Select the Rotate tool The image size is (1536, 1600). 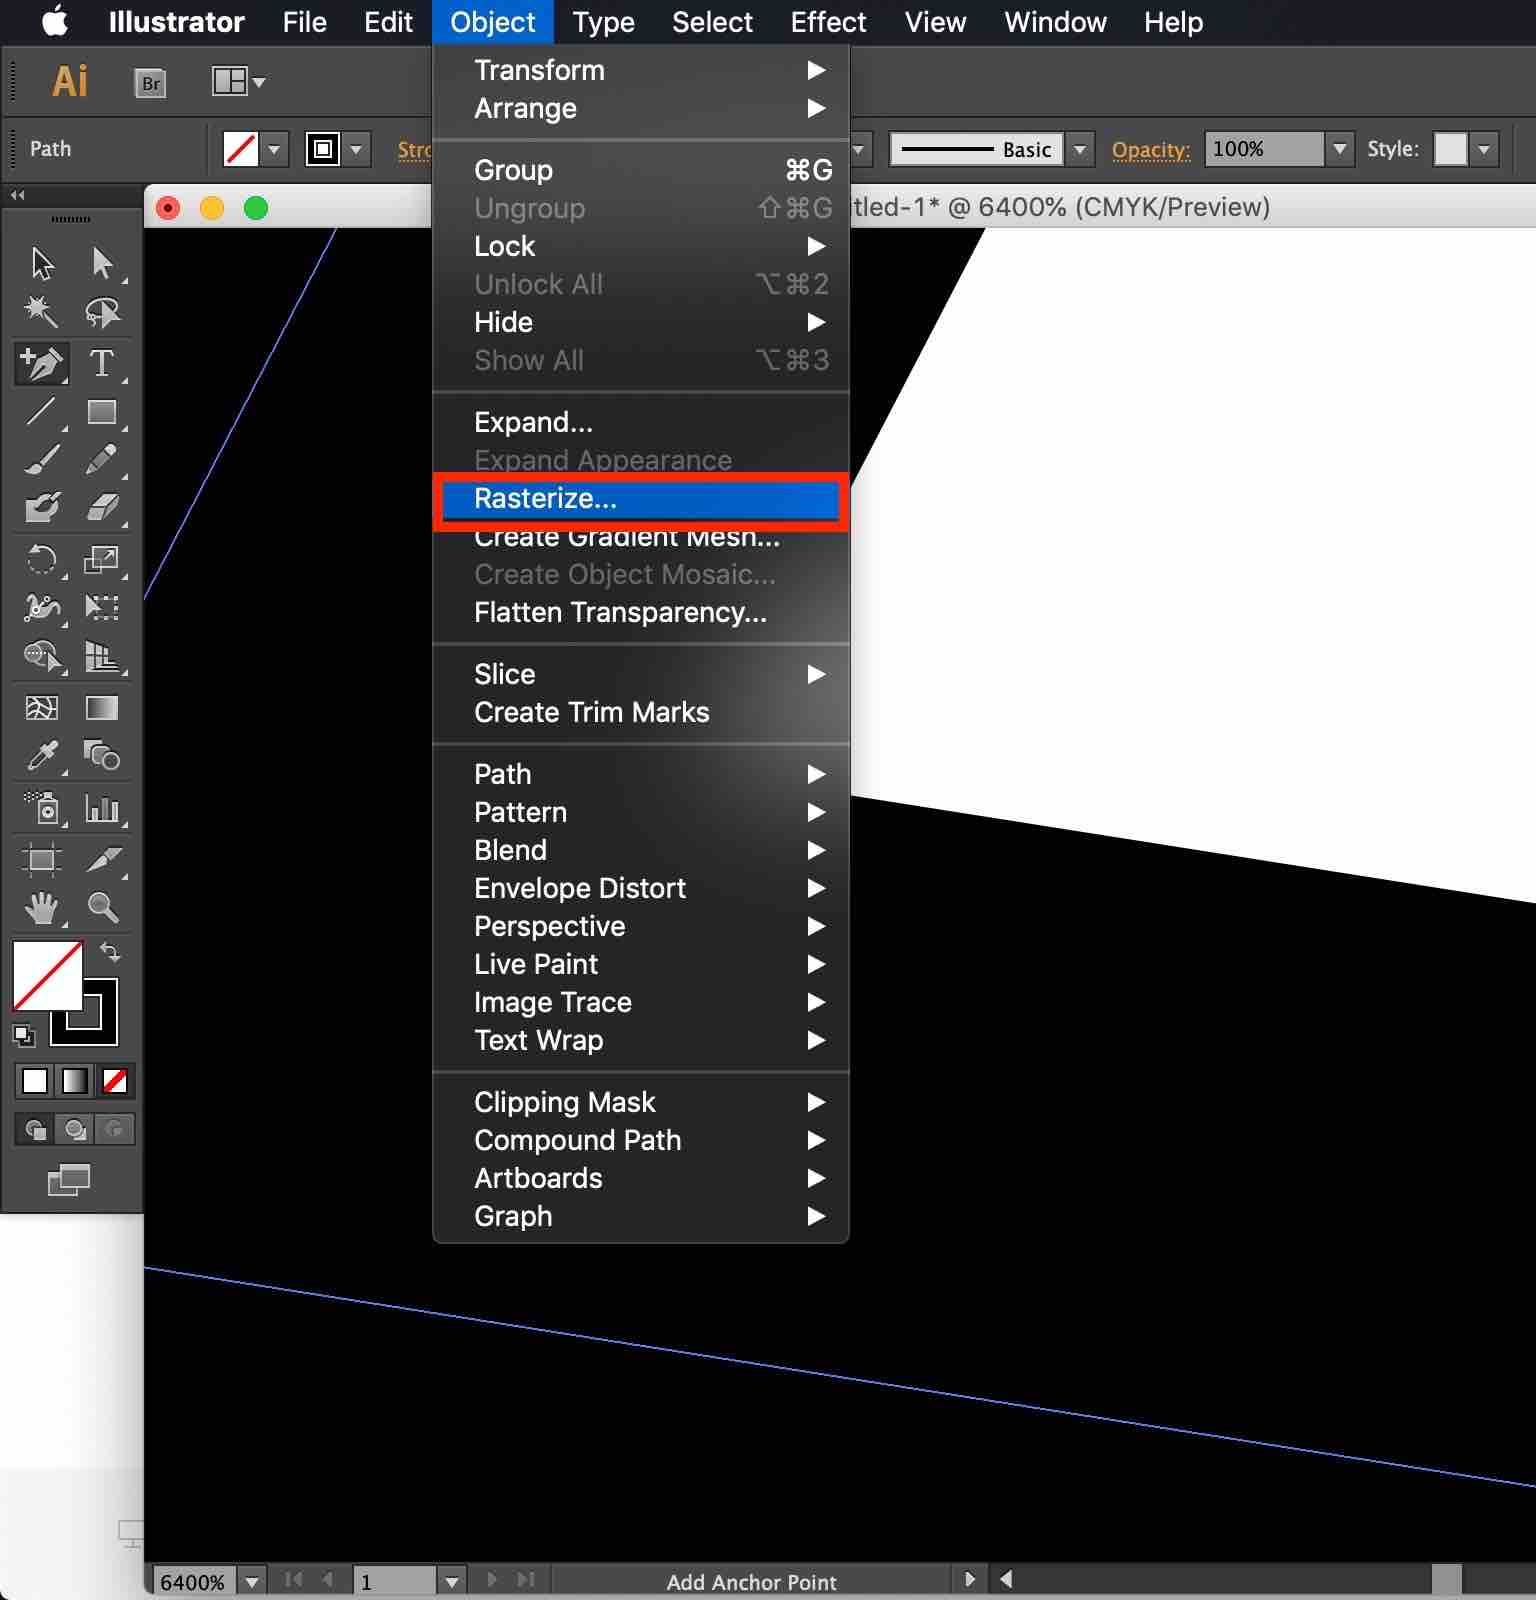coord(42,560)
